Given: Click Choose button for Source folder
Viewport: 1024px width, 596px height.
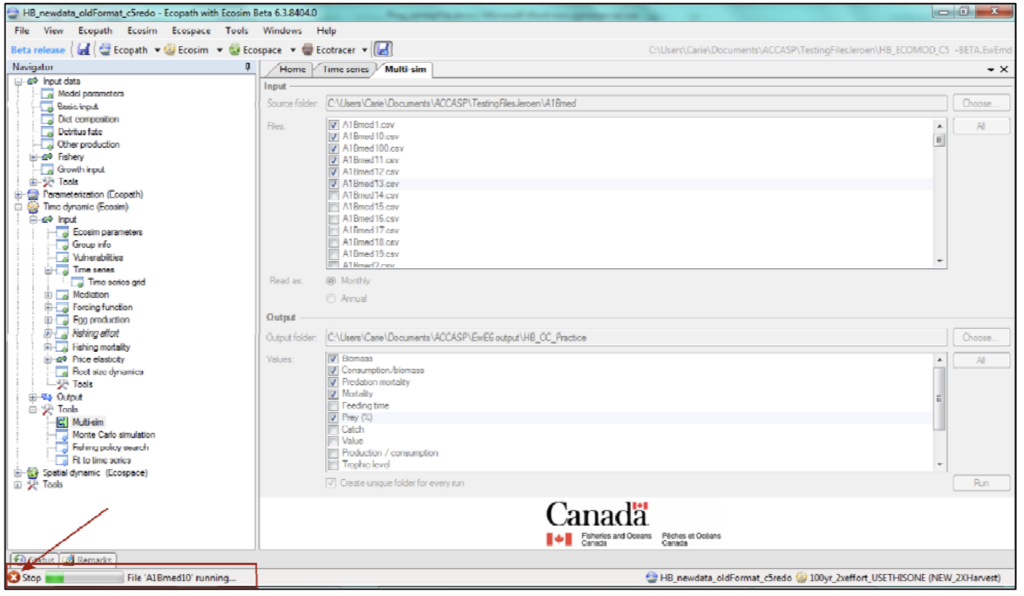Looking at the screenshot, I should 977,103.
